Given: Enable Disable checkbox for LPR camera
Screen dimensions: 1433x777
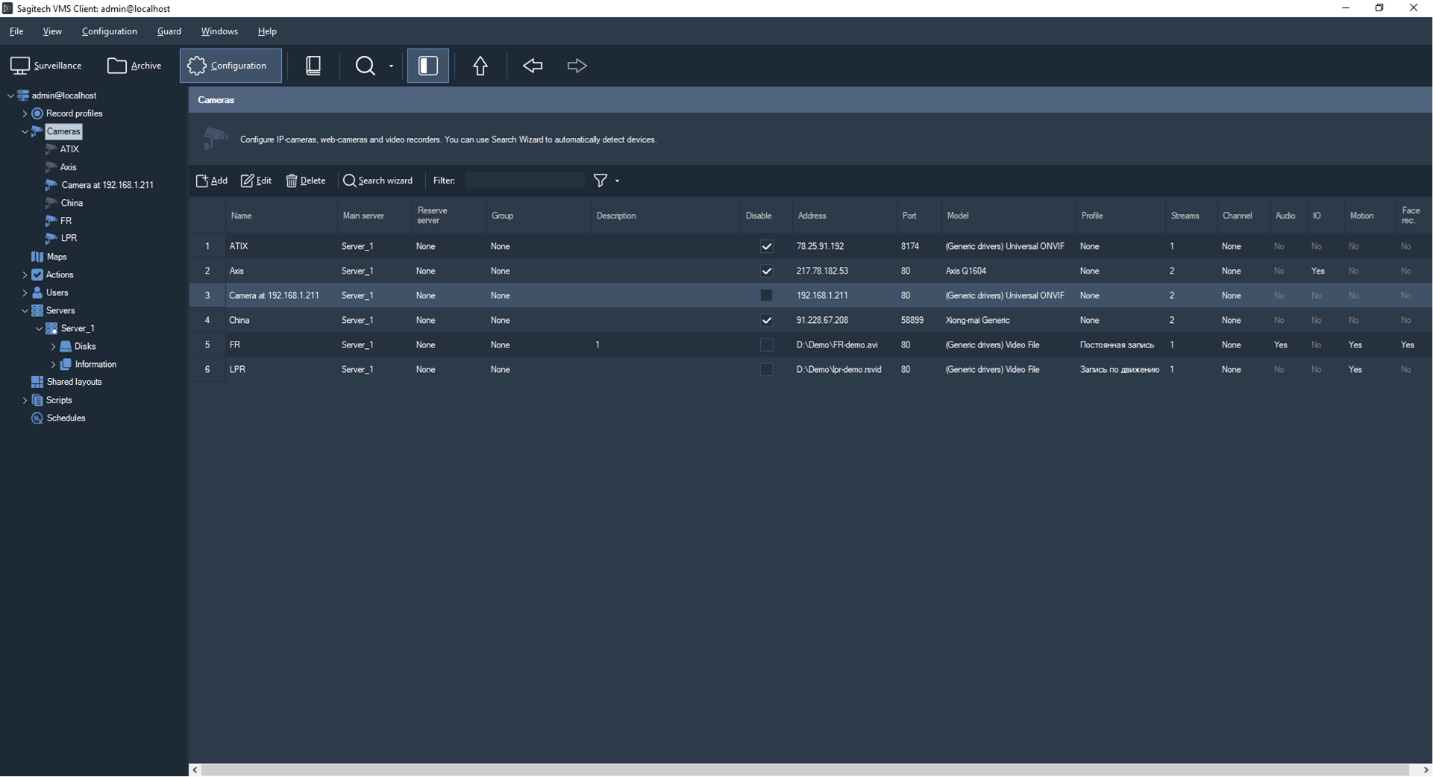Looking at the screenshot, I should pyautogui.click(x=767, y=370).
